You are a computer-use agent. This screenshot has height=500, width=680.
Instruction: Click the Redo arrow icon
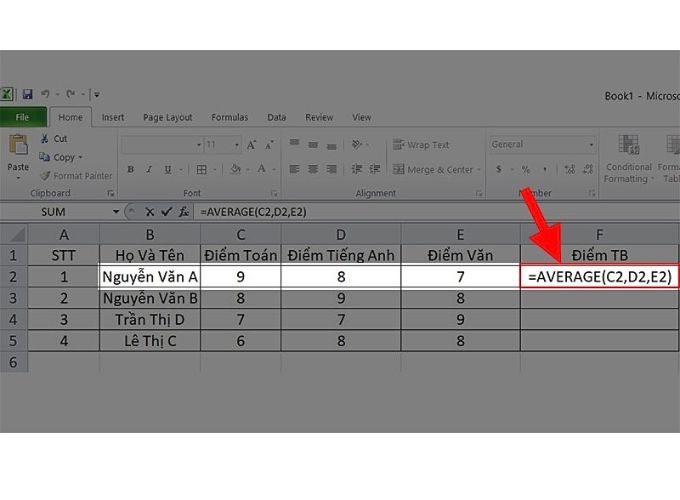point(71,94)
